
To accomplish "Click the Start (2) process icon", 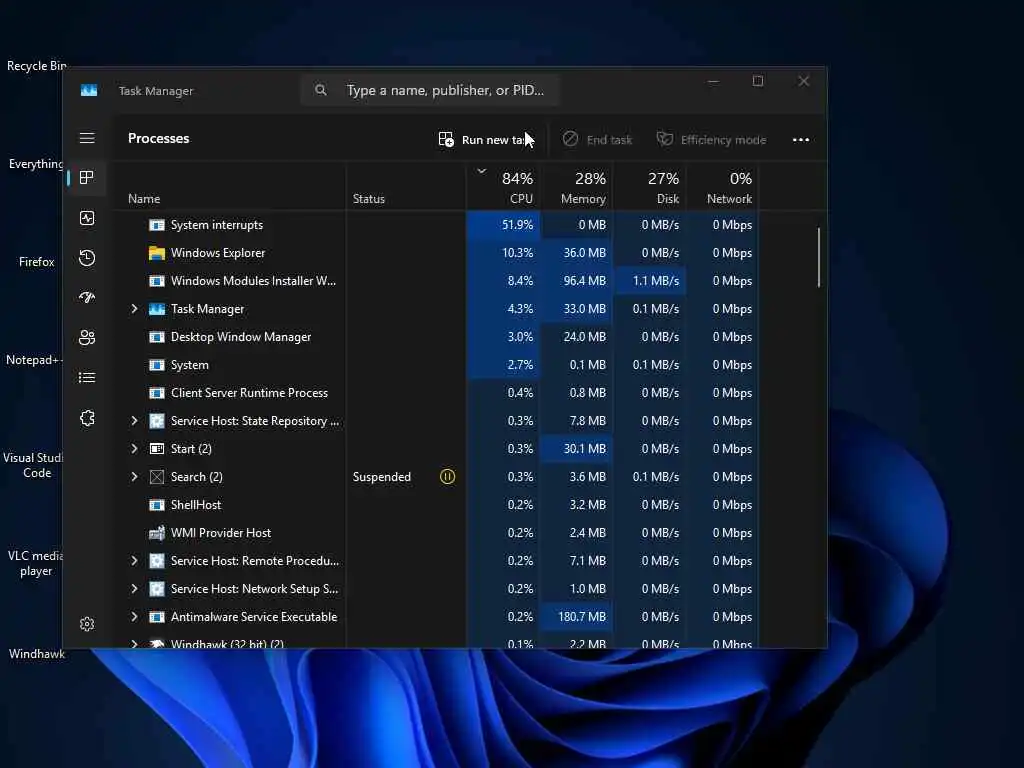I will pos(157,449).
